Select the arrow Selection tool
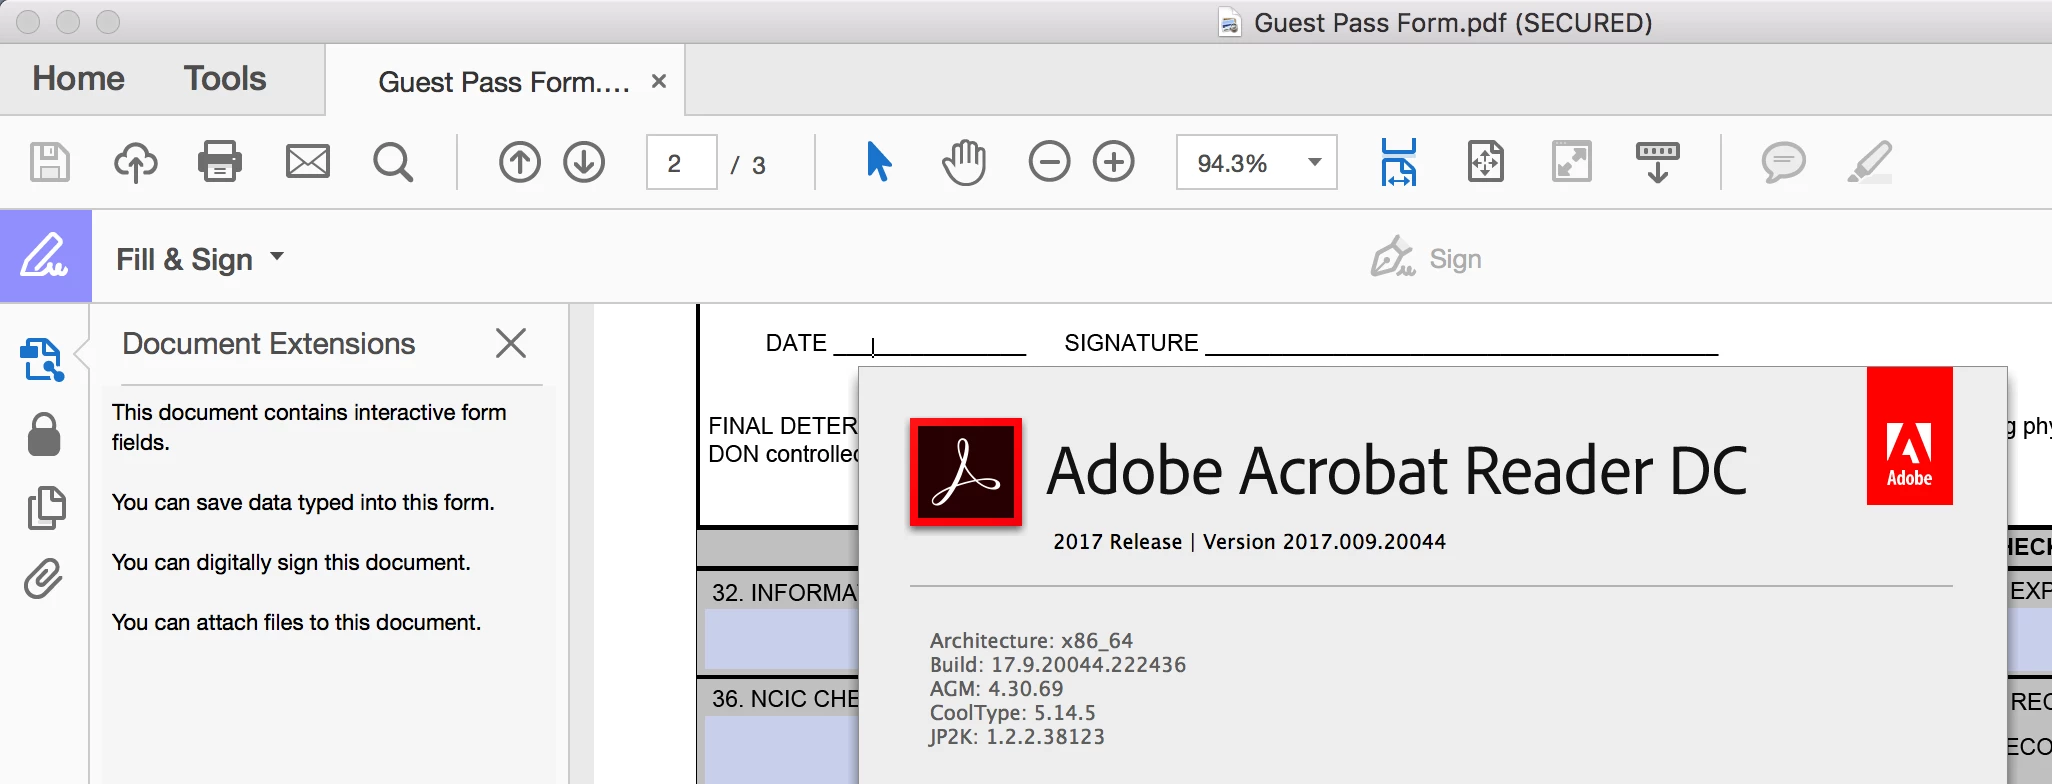 [879, 161]
